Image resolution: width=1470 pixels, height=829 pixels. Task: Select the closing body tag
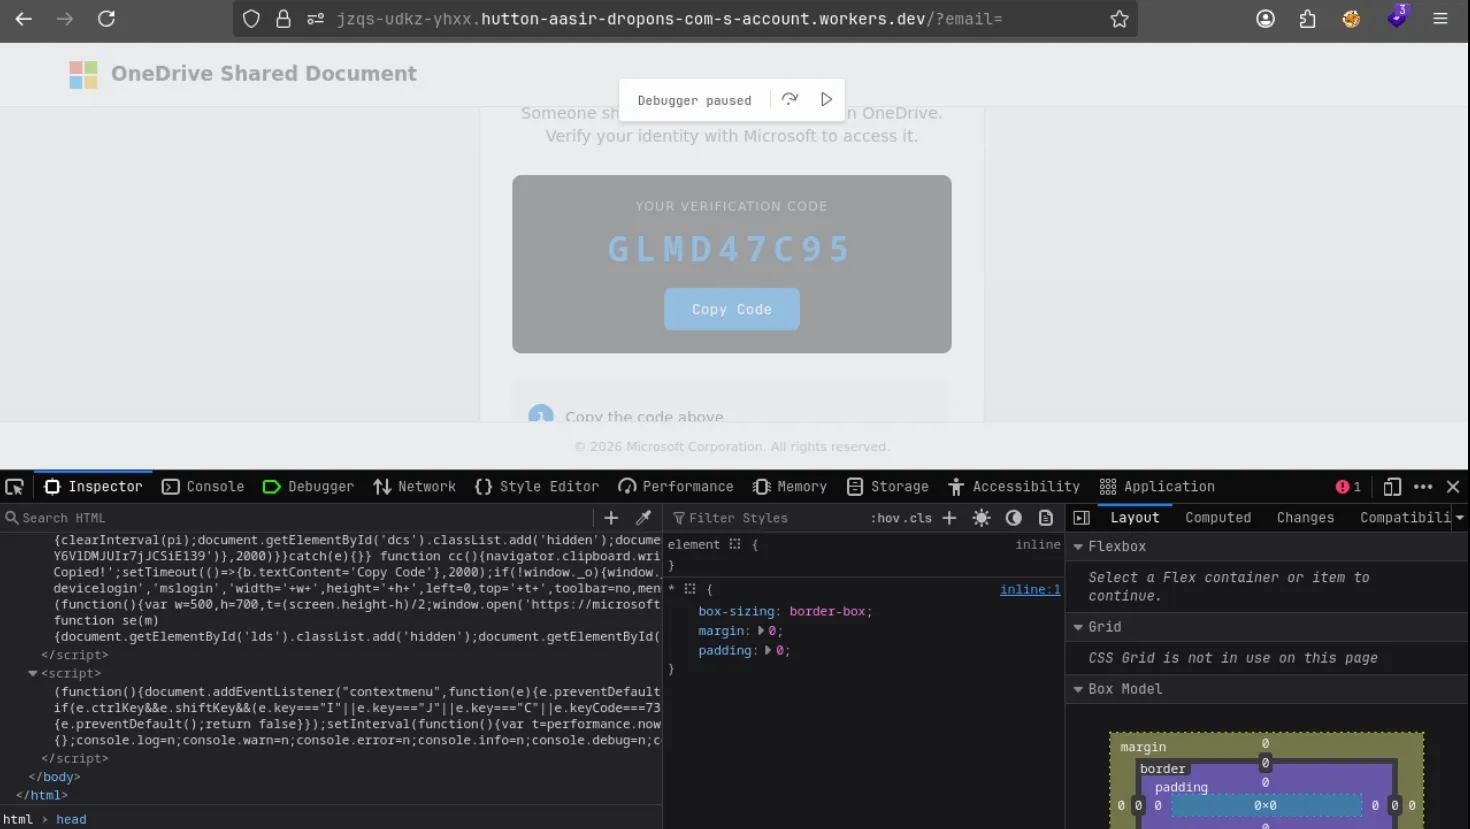[54, 777]
